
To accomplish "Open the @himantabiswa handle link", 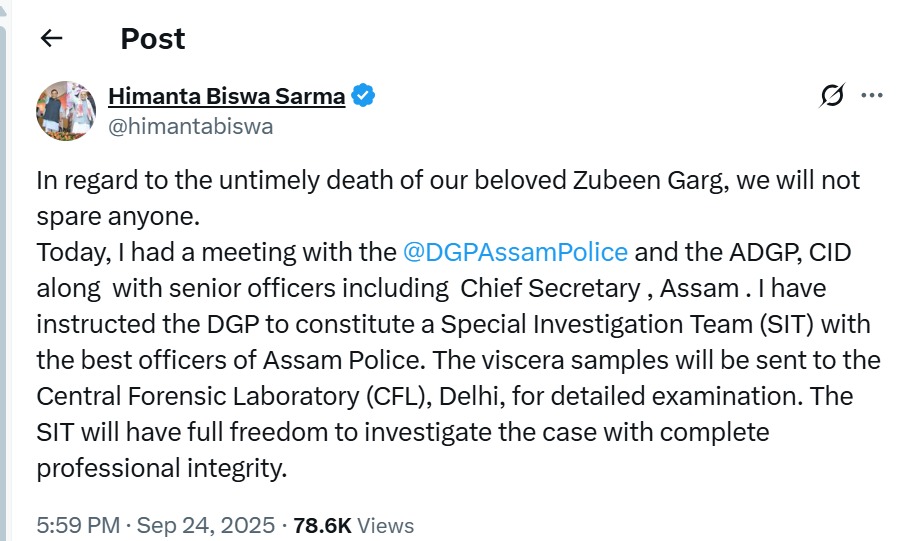I will point(190,127).
